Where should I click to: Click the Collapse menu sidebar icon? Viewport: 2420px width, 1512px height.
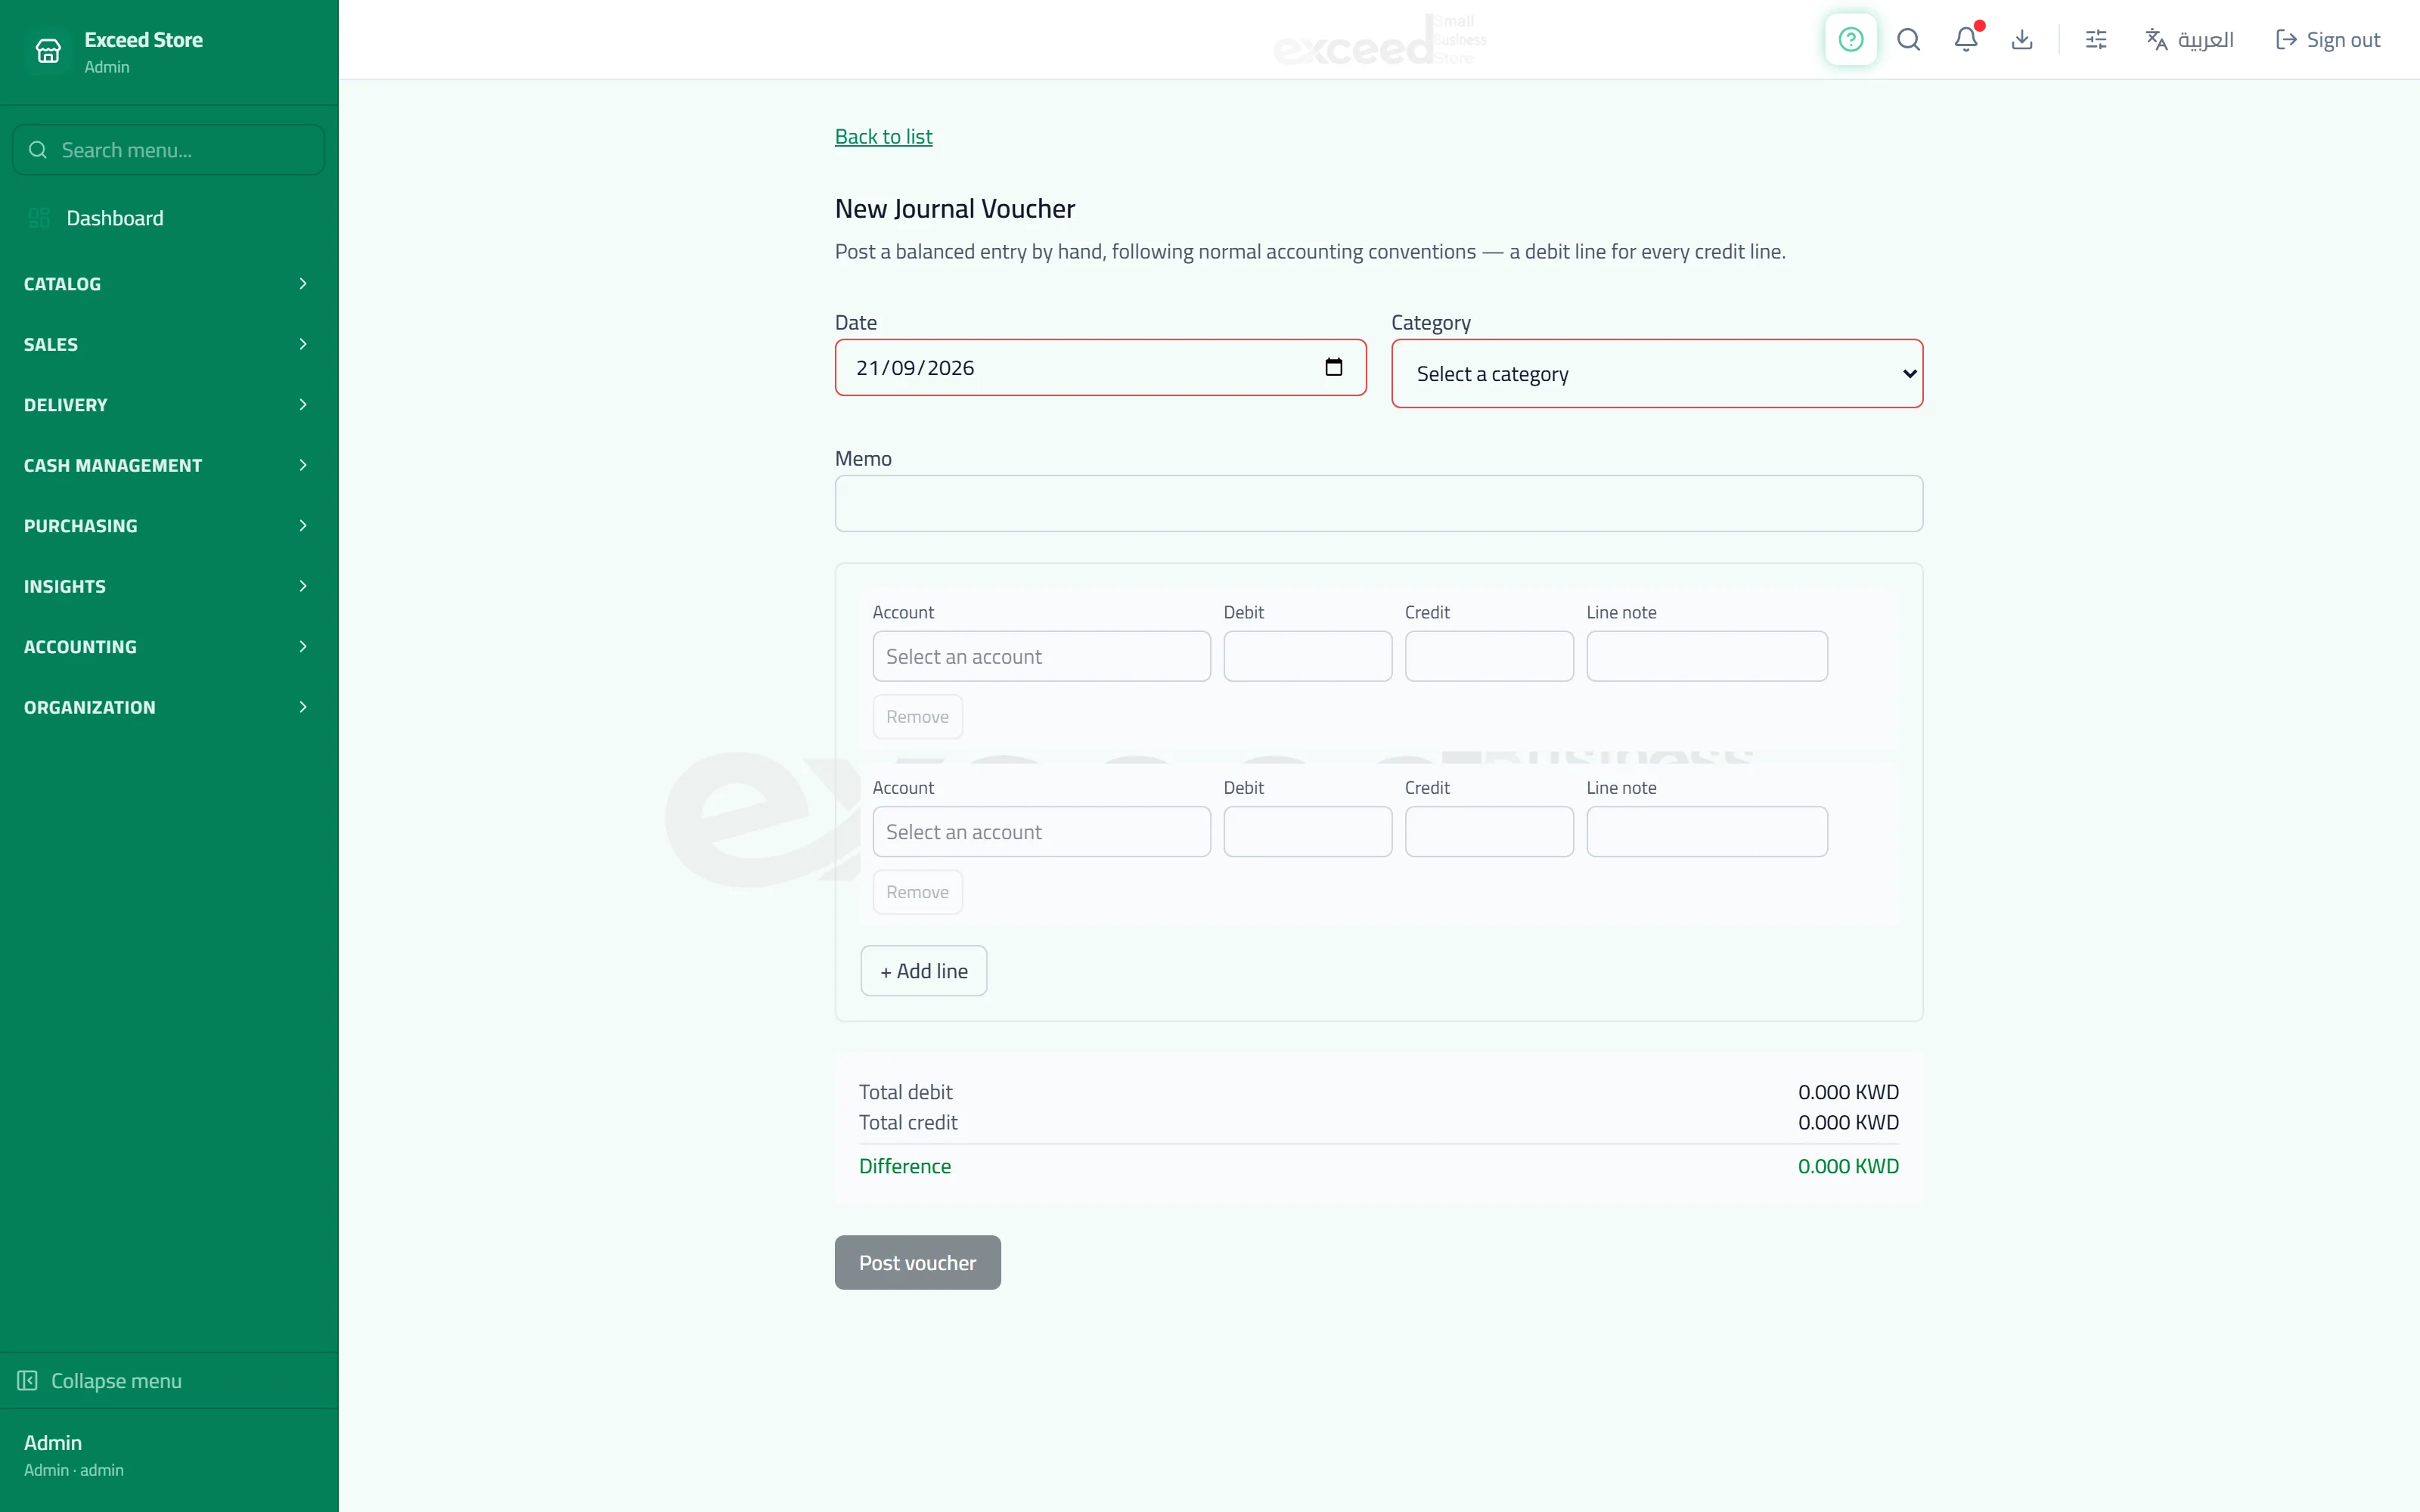(x=28, y=1380)
